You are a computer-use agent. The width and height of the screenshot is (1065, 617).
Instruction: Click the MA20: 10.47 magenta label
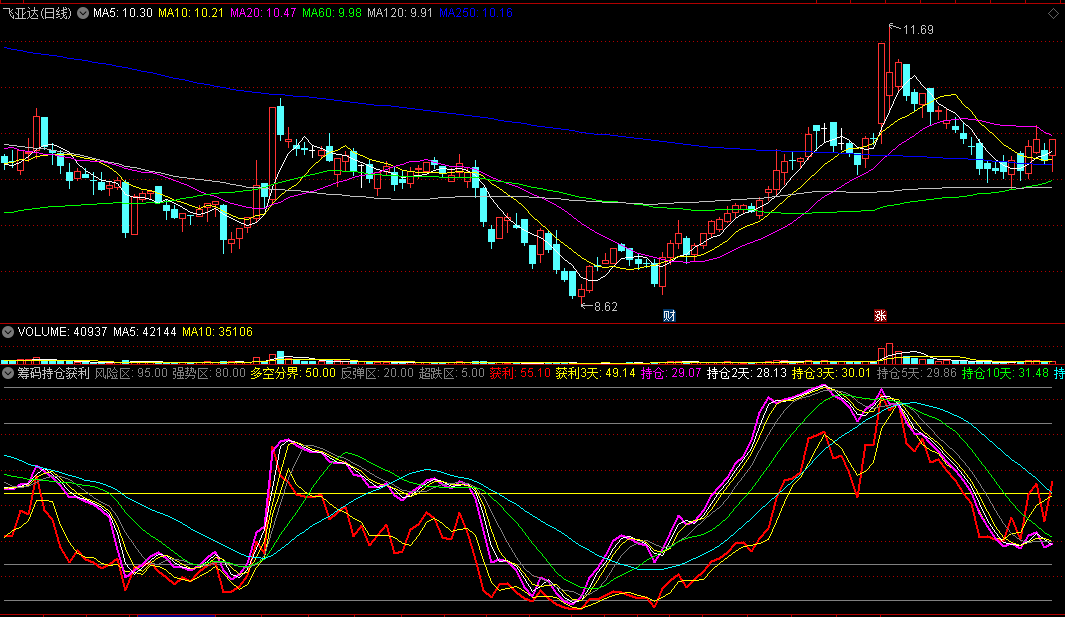coord(263,13)
